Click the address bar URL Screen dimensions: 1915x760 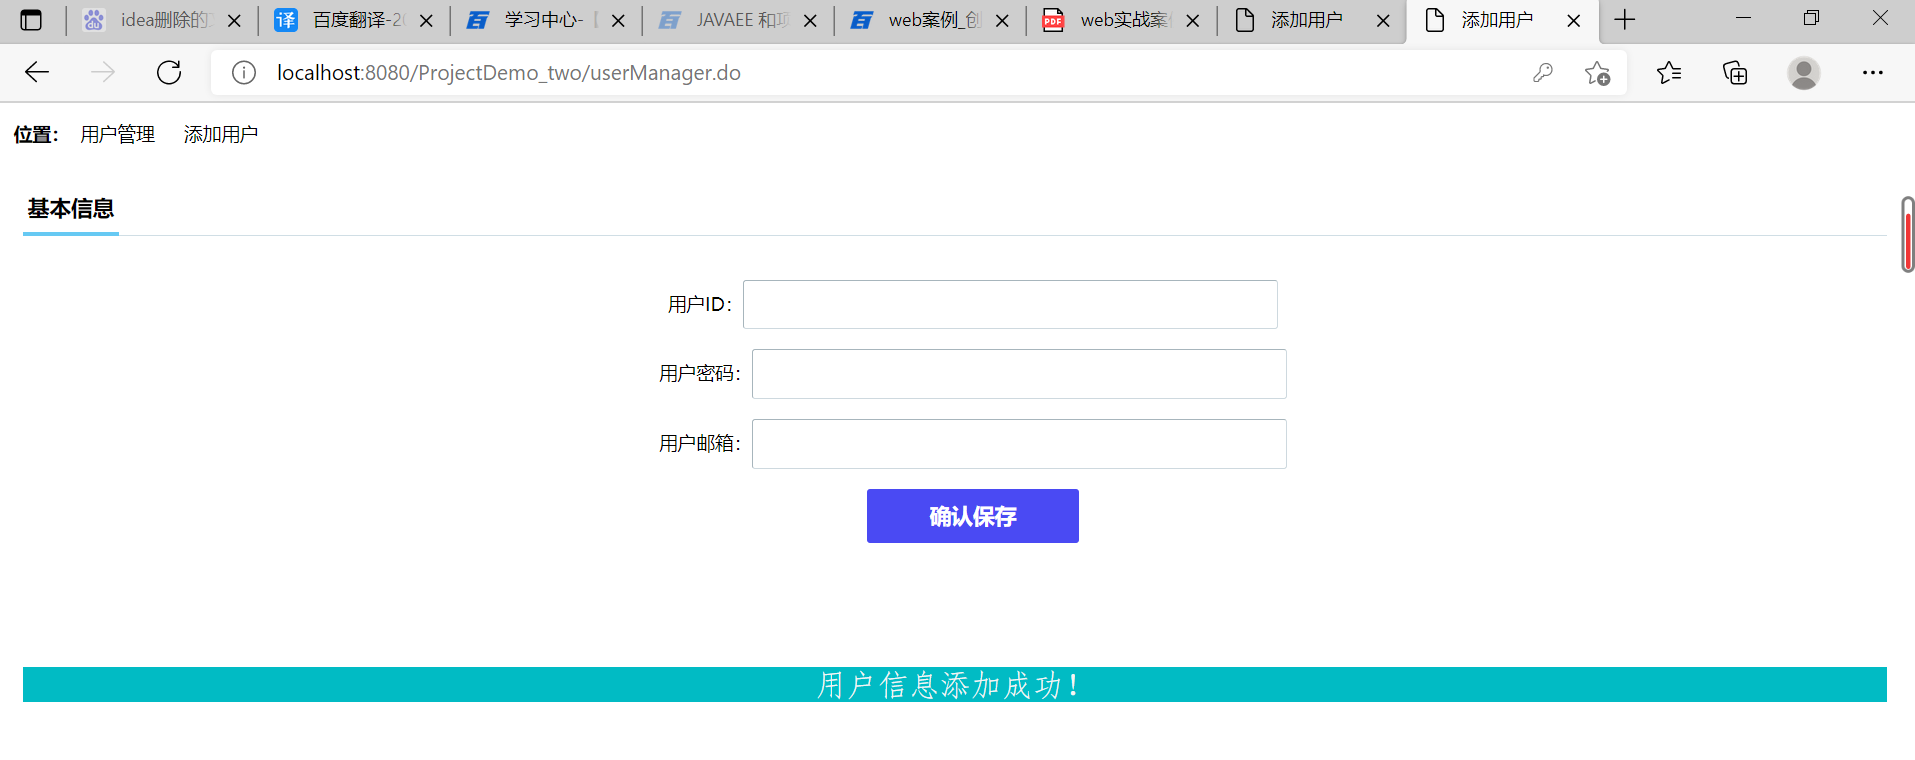pos(508,73)
